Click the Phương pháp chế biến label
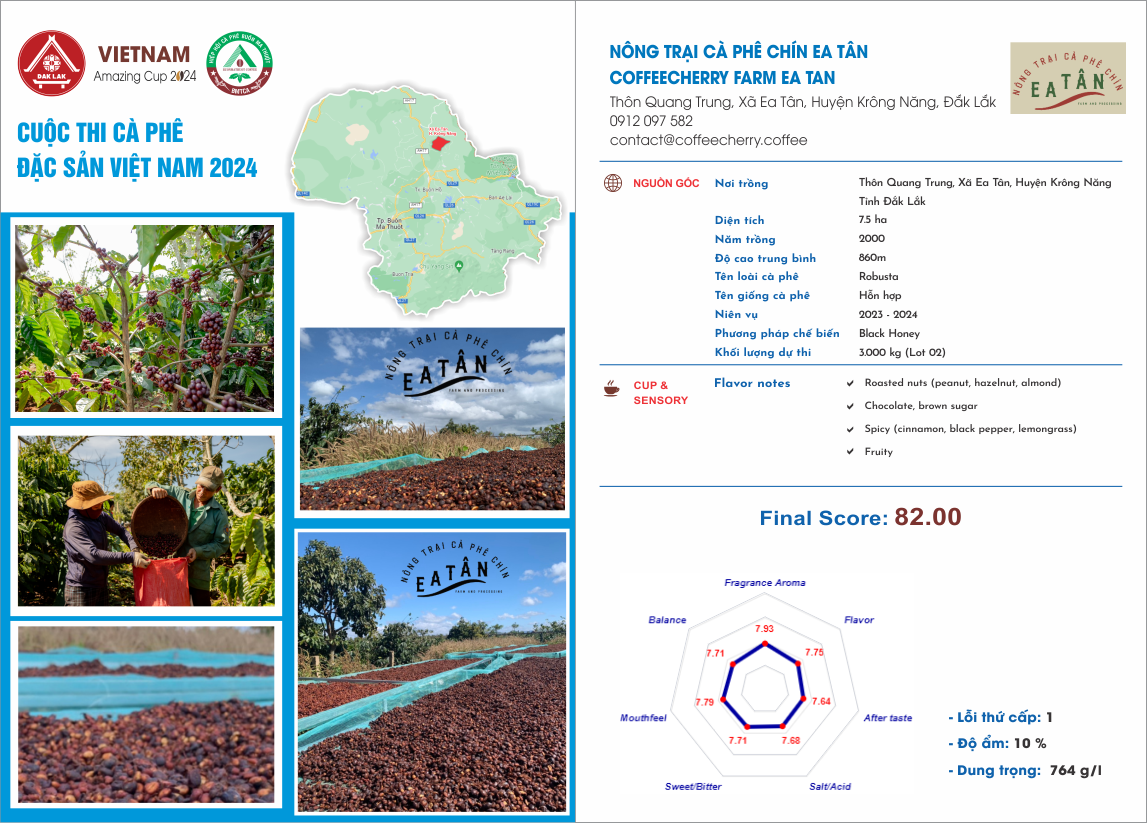The image size is (1147, 823). (777, 334)
